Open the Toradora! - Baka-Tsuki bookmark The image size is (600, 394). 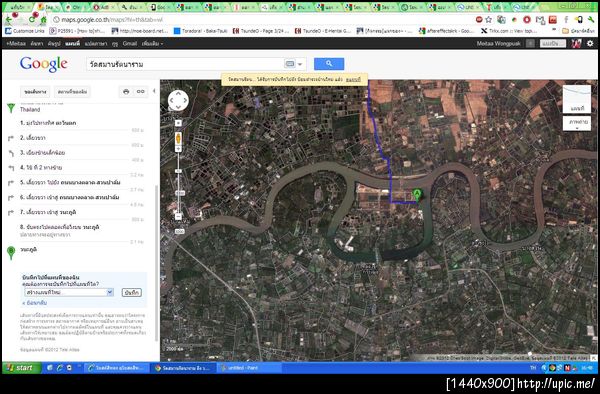tap(201, 31)
